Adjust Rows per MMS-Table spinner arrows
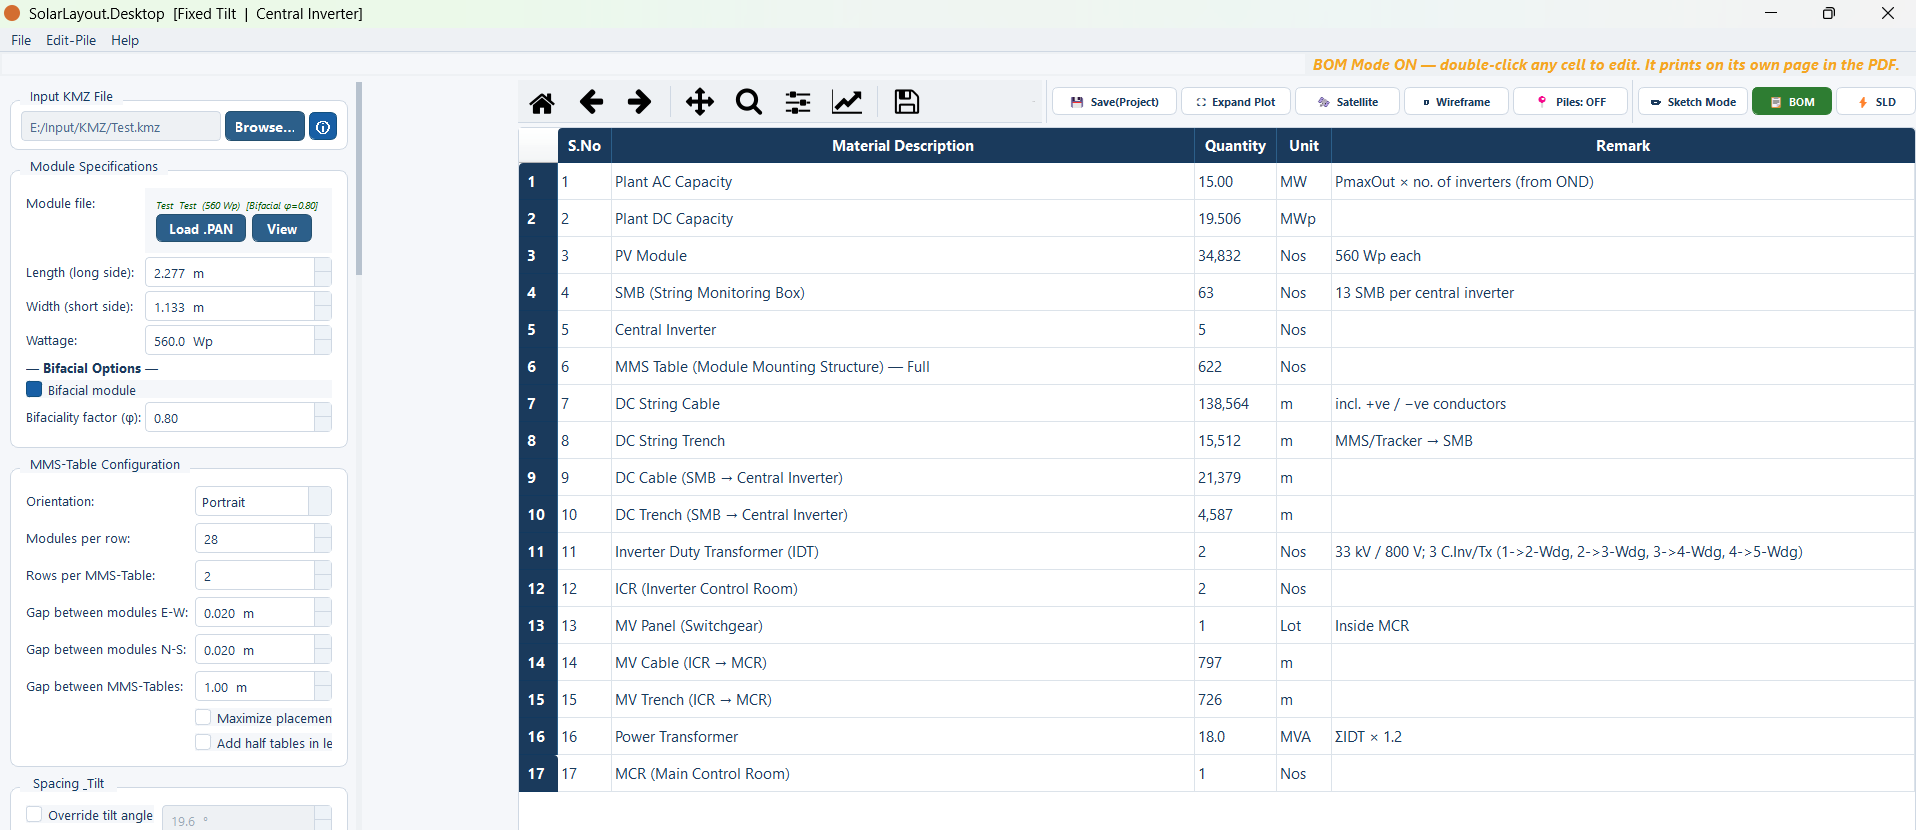1916x830 pixels. (x=323, y=575)
